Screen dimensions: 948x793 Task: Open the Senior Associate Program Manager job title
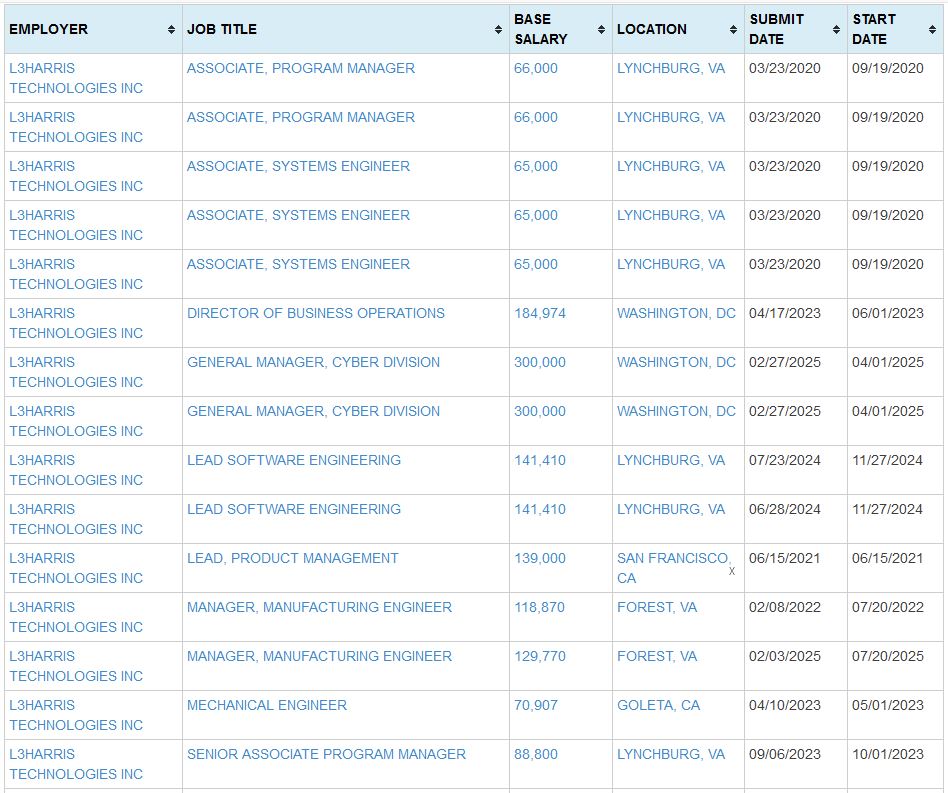[x=326, y=754]
